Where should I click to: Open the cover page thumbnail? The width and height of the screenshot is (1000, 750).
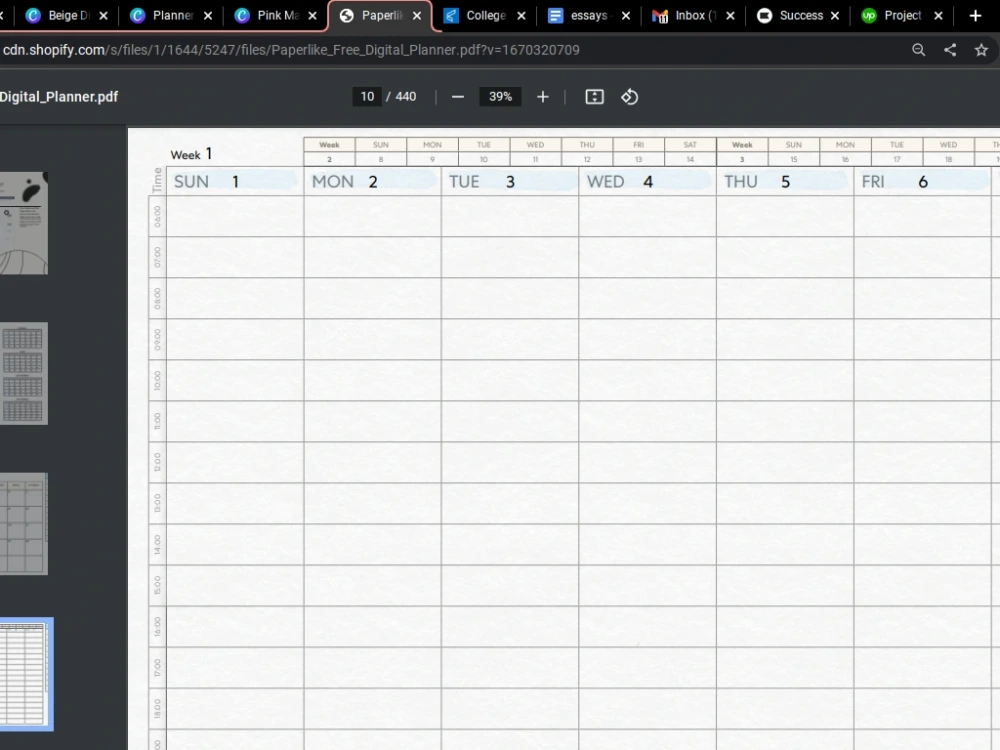point(24,223)
